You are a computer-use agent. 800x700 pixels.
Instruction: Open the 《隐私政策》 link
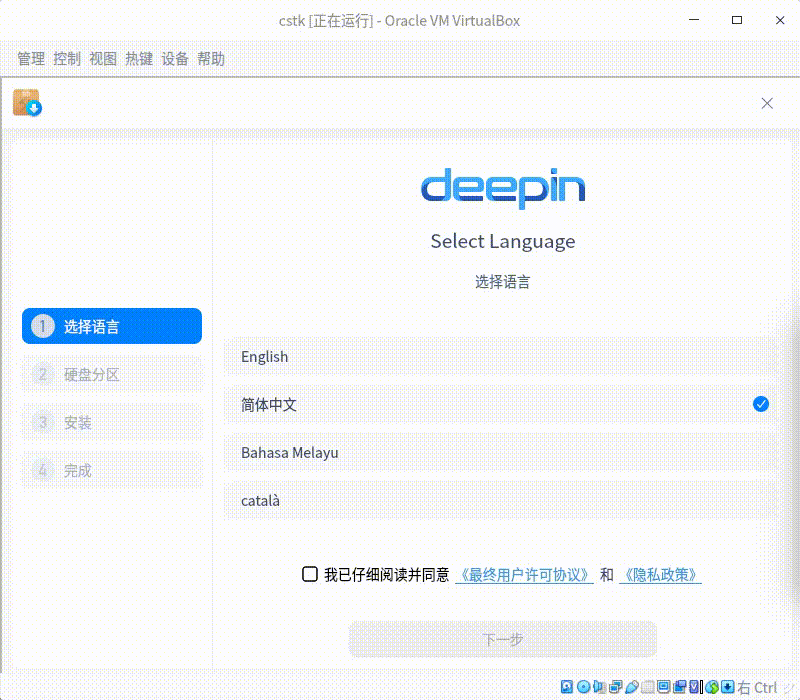tap(661, 574)
